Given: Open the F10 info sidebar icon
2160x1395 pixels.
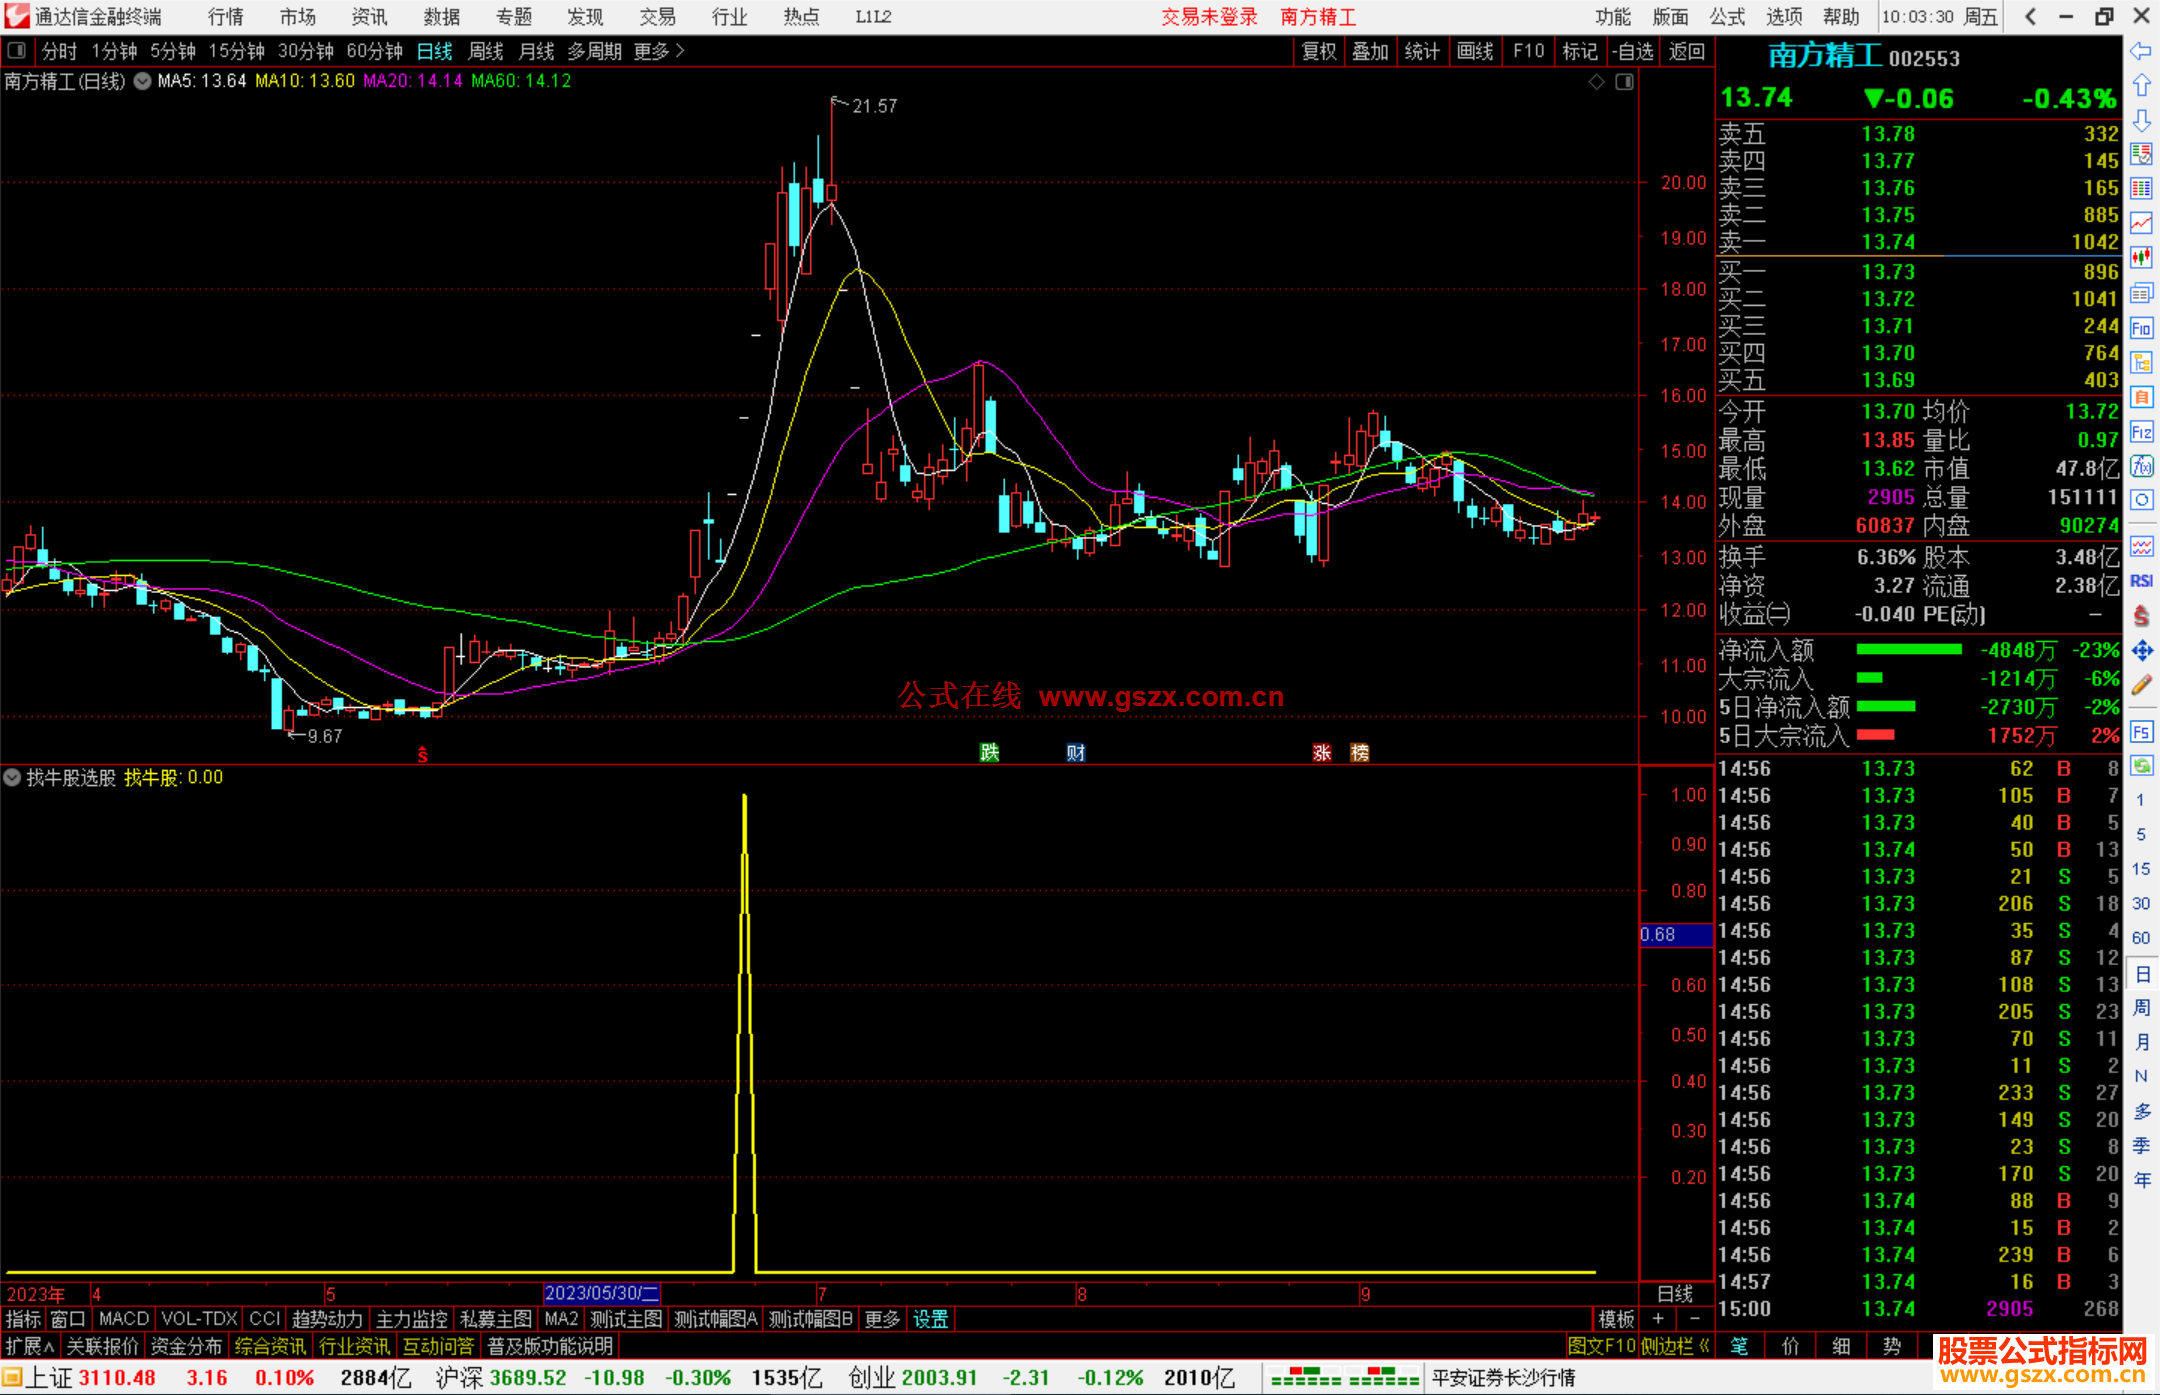Looking at the screenshot, I should coord(2141,328).
